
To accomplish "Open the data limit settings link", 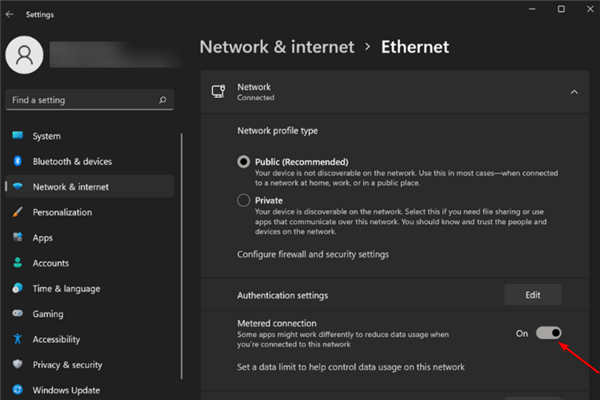I will [x=350, y=367].
